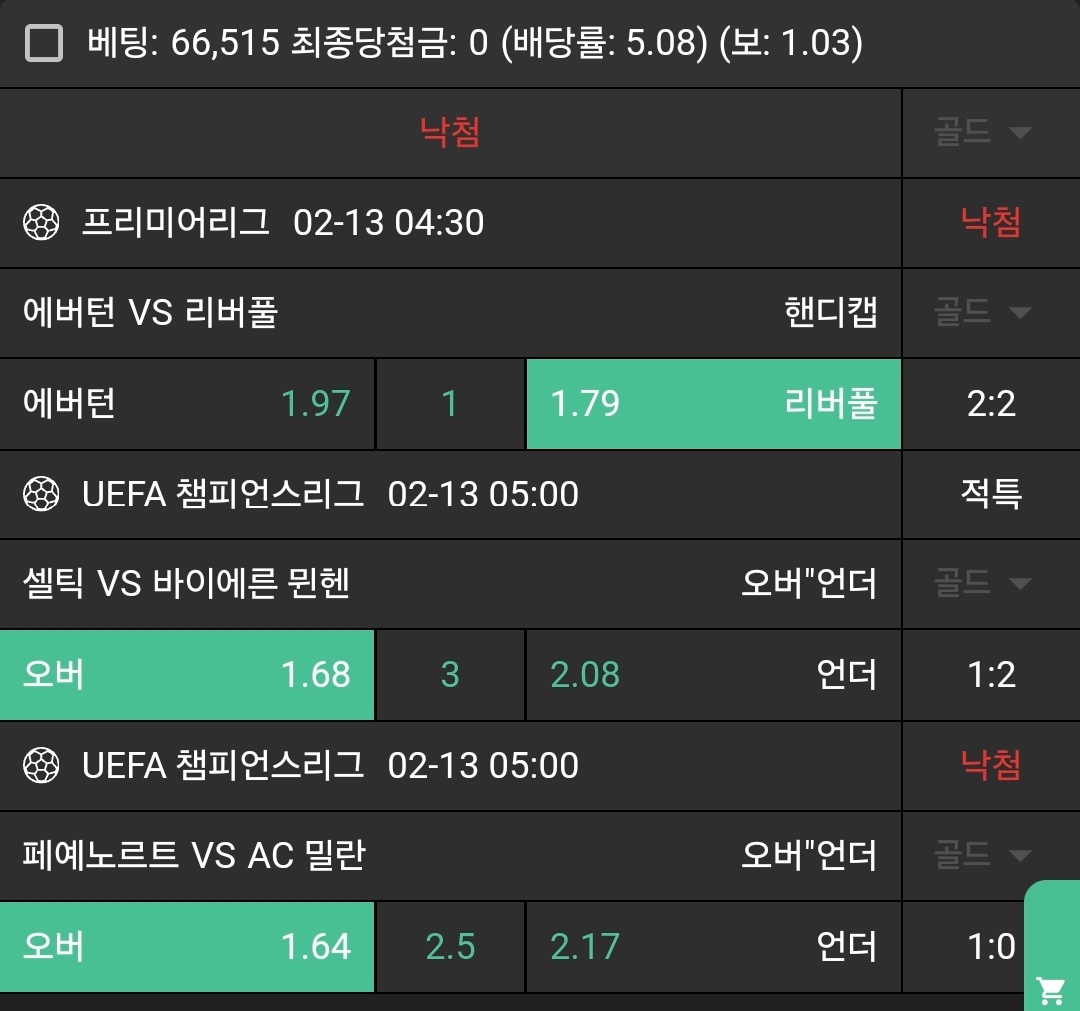Image resolution: width=1080 pixels, height=1011 pixels.
Task: Select the 에버턴 1.97 option
Action: point(187,404)
